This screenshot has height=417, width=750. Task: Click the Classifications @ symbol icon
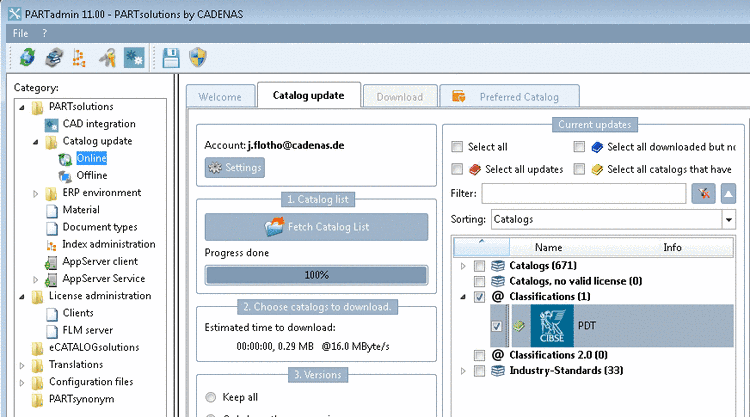pos(498,296)
